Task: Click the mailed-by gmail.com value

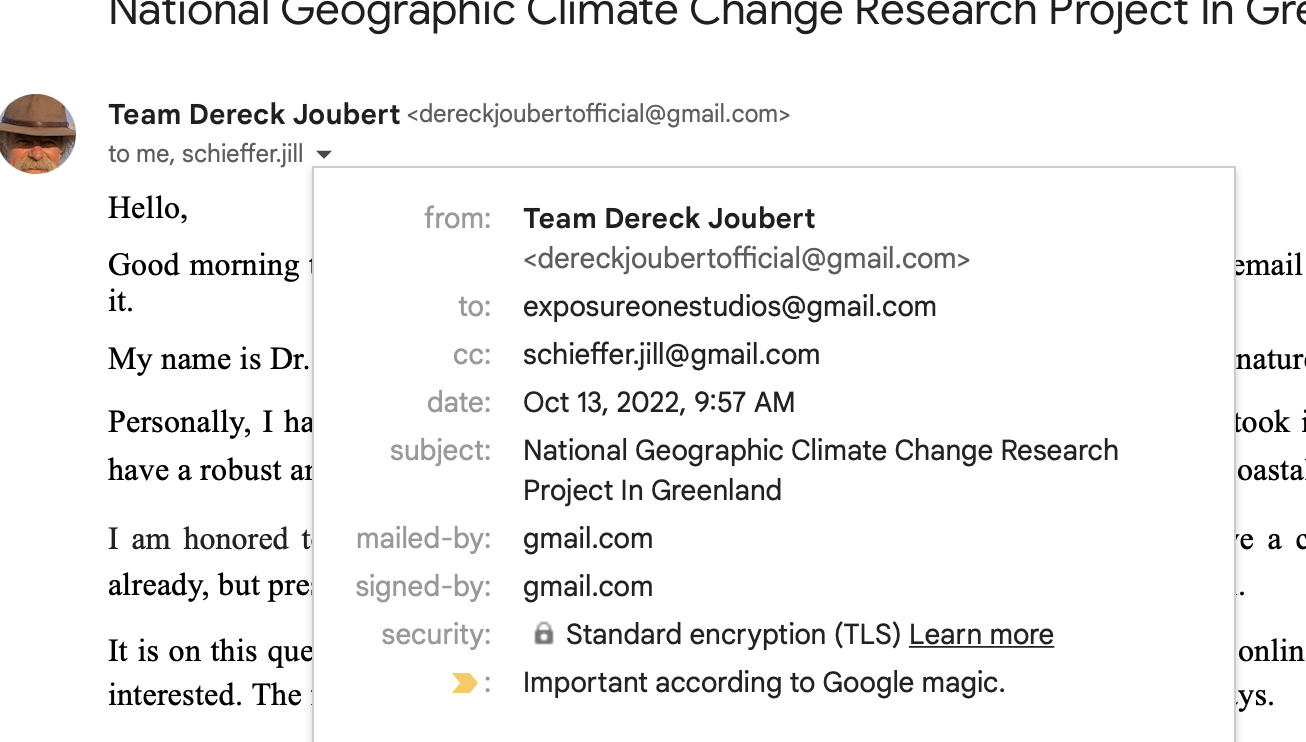Action: 587,539
